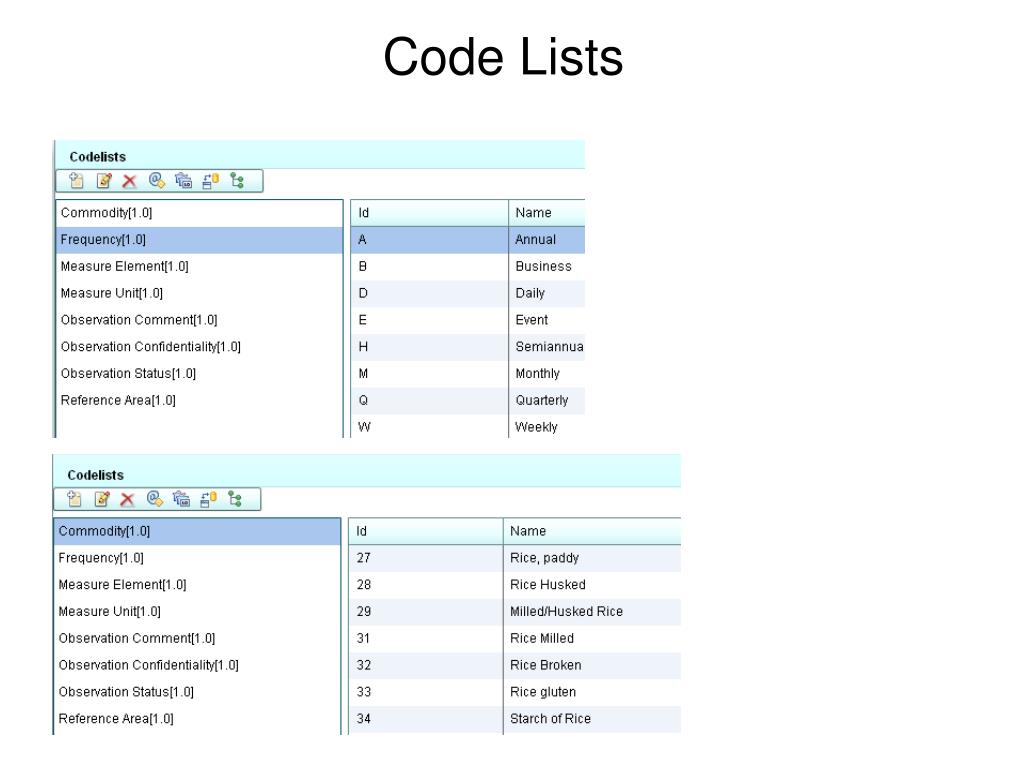Click Id cell 34
The height and width of the screenshot is (768, 1024).
click(426, 719)
